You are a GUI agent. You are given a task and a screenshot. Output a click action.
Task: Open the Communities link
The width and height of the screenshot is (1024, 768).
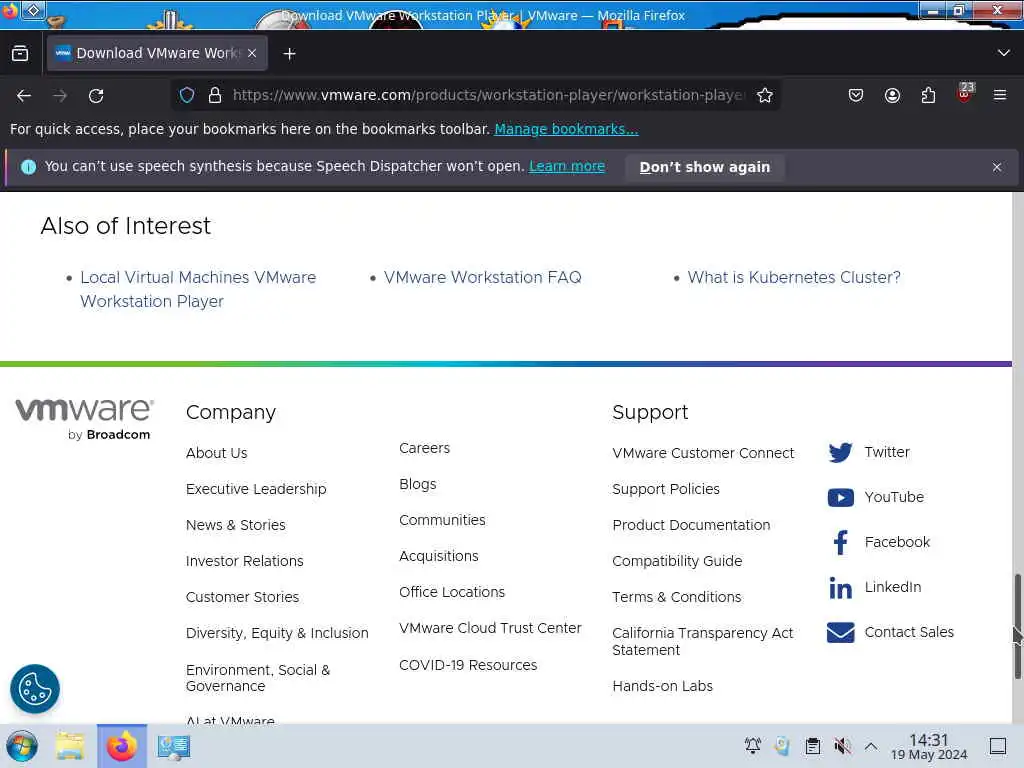(x=442, y=520)
